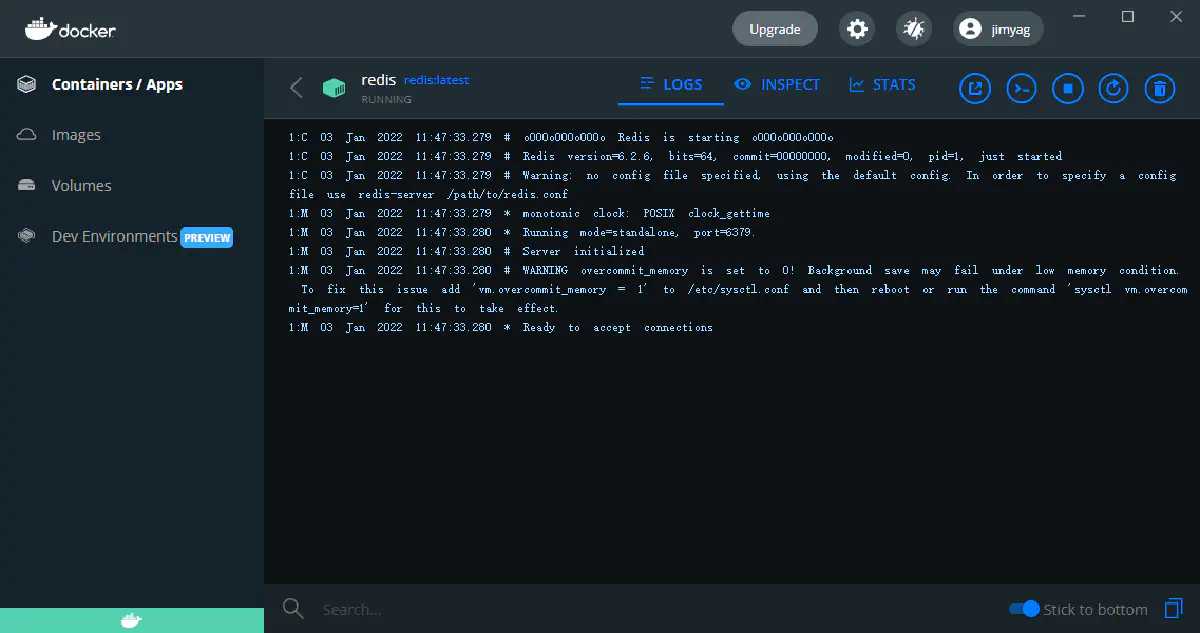Click the whale icon in bottom status bar
The image size is (1200, 633).
pyautogui.click(x=131, y=621)
